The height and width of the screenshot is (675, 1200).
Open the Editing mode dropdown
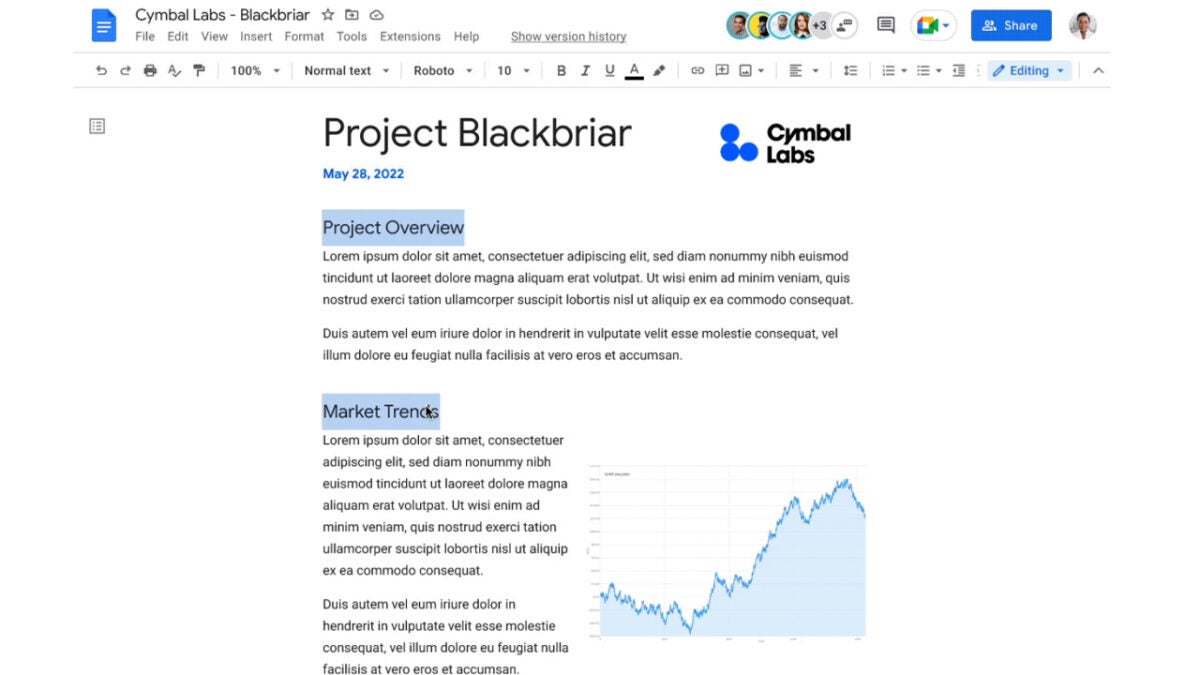pos(1029,70)
